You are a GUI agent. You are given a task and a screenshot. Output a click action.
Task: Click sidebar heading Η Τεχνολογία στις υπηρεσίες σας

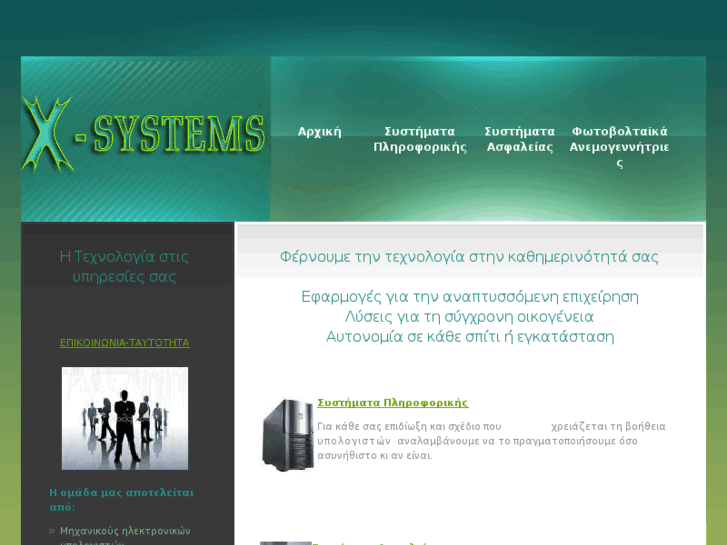click(124, 267)
